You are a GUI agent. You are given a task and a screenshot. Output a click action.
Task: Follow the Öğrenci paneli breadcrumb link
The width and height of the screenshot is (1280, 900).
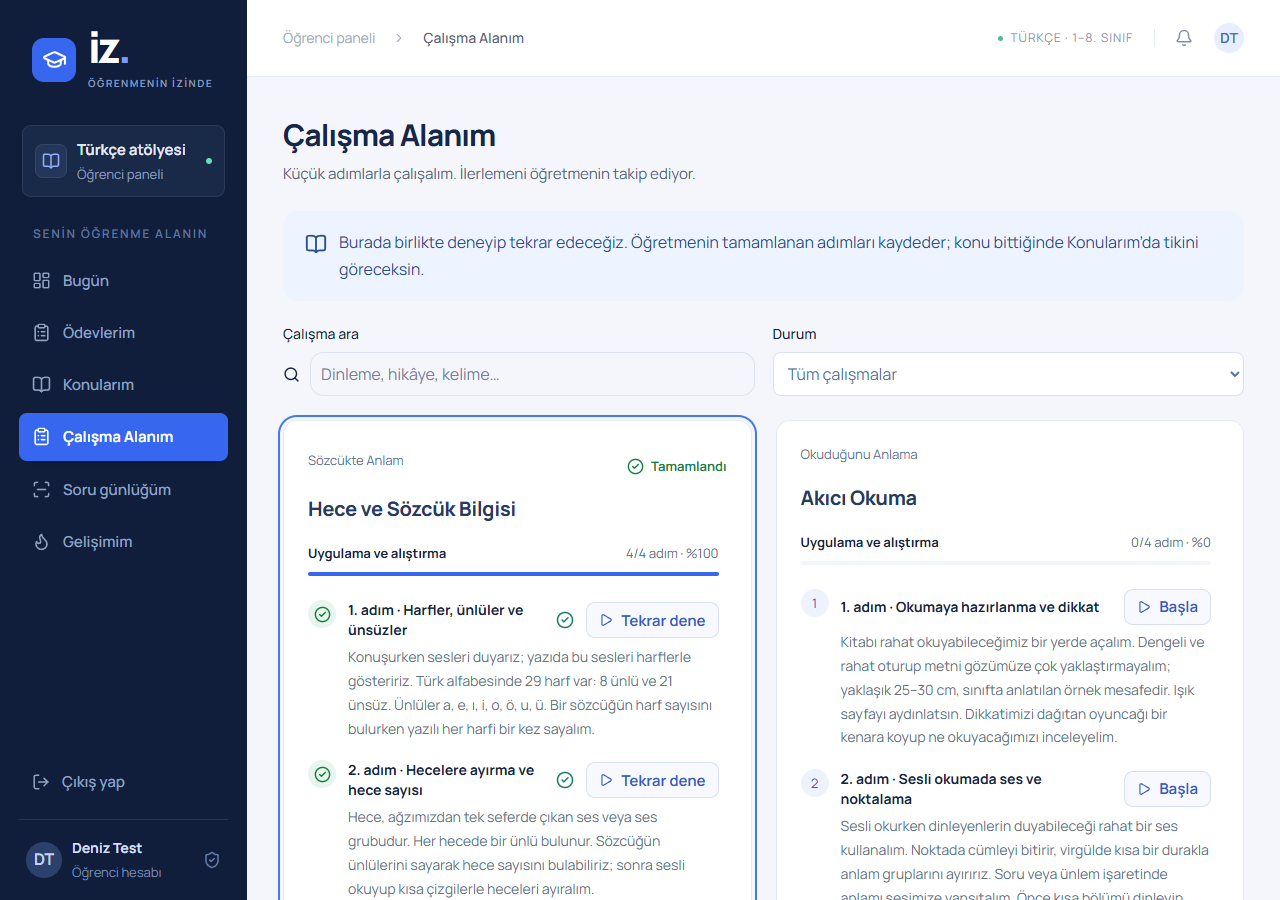pyautogui.click(x=329, y=38)
